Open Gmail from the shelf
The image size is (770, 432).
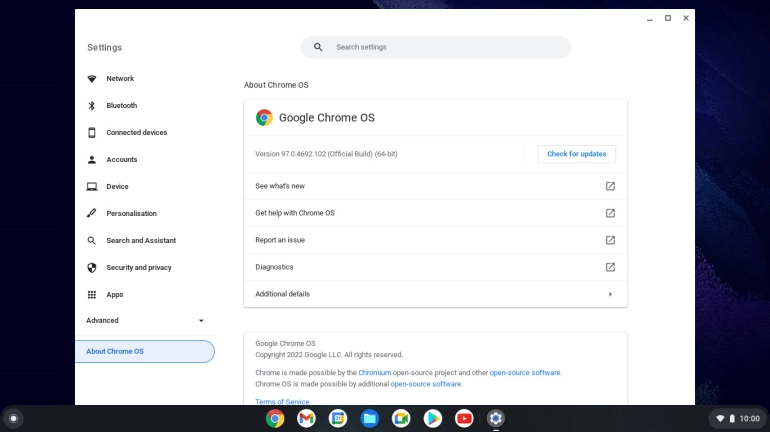[306, 418]
